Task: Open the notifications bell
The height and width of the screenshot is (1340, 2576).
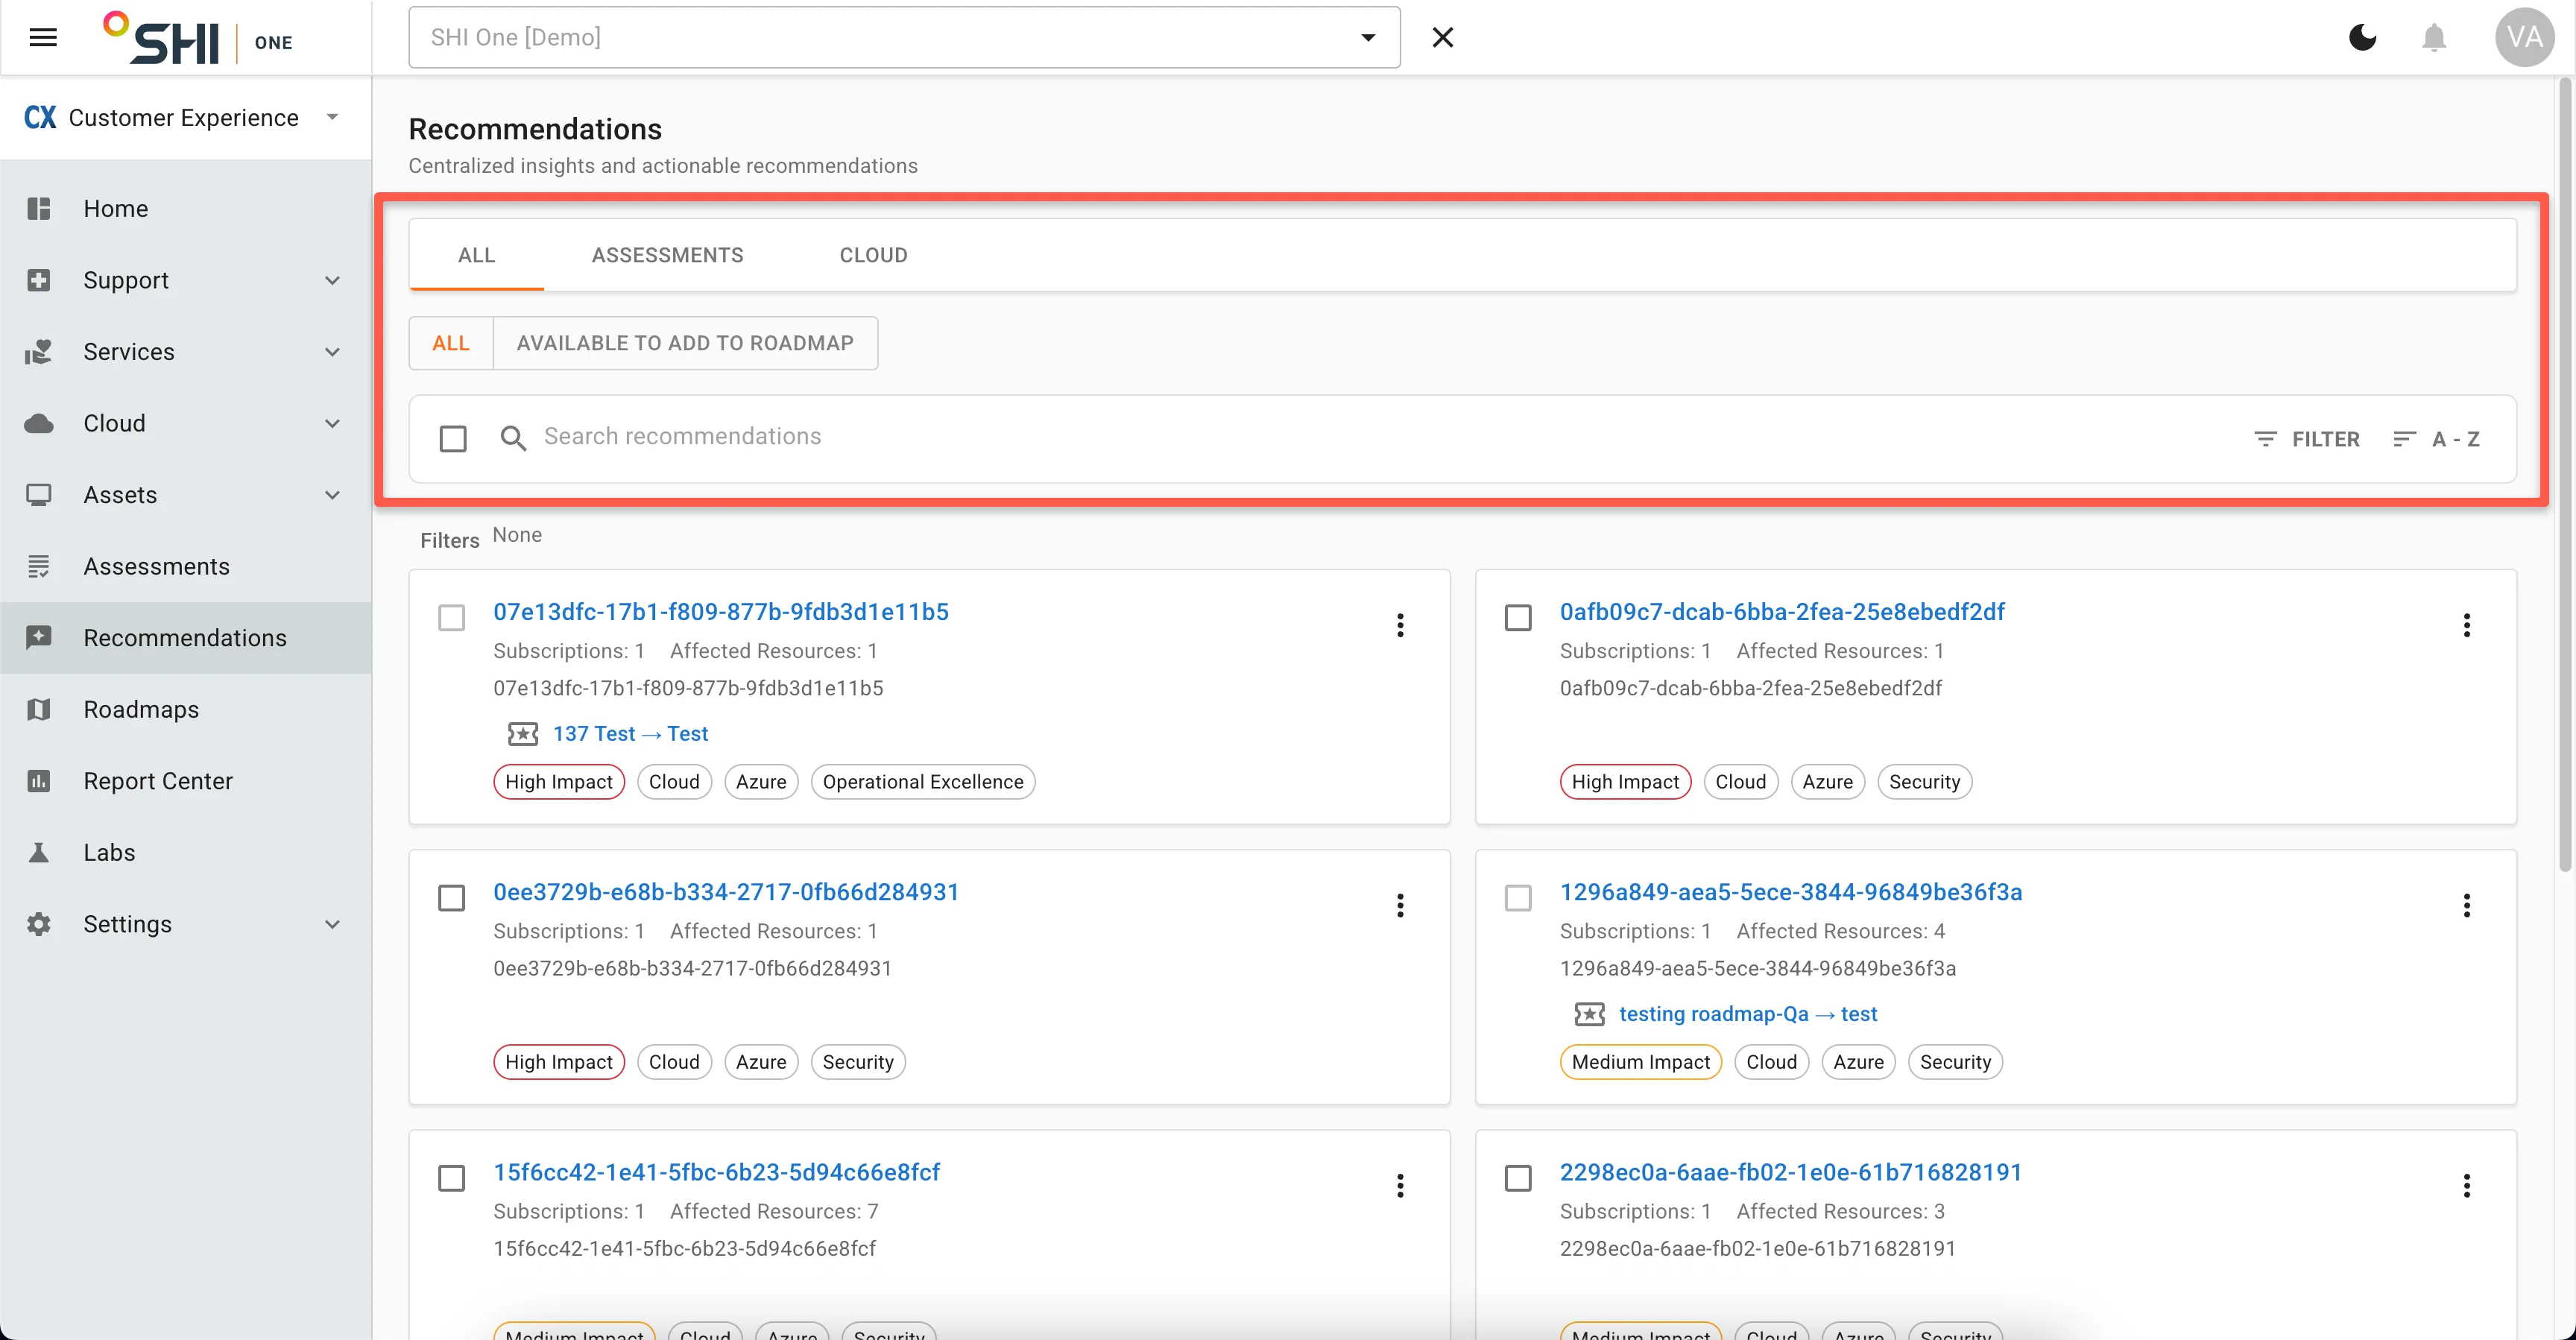Action: (x=2434, y=38)
